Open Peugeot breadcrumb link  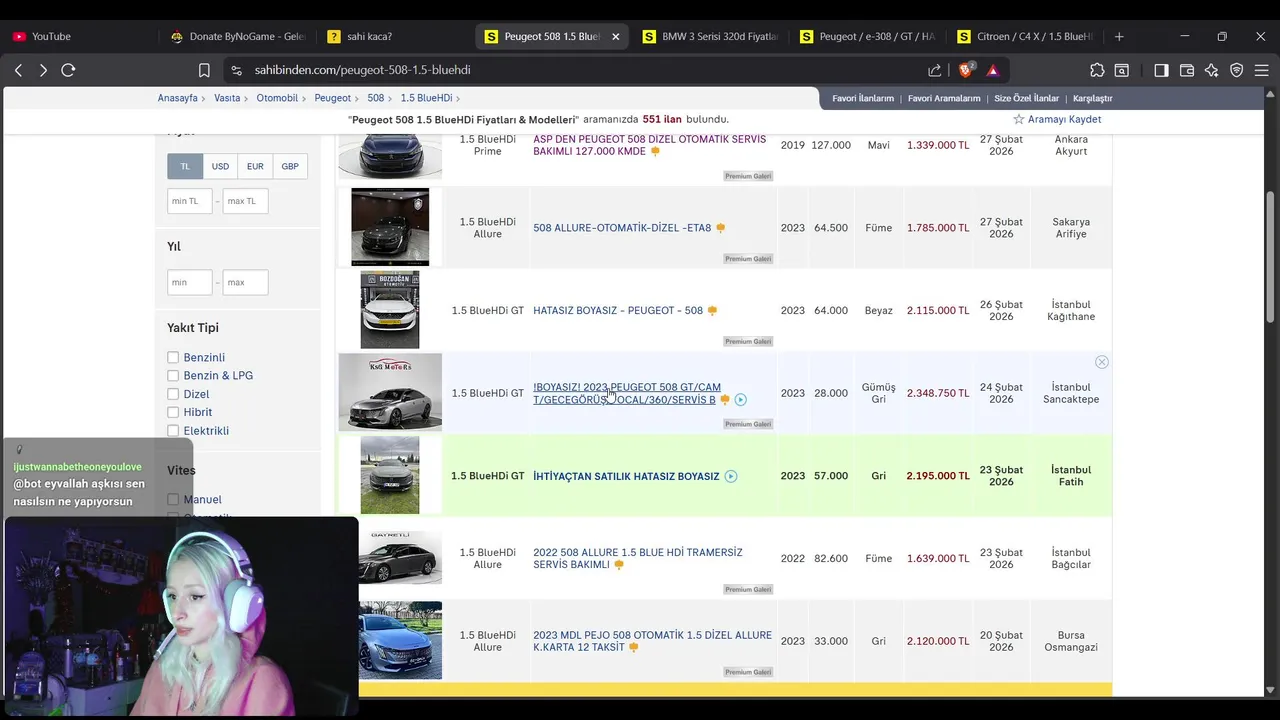(333, 98)
